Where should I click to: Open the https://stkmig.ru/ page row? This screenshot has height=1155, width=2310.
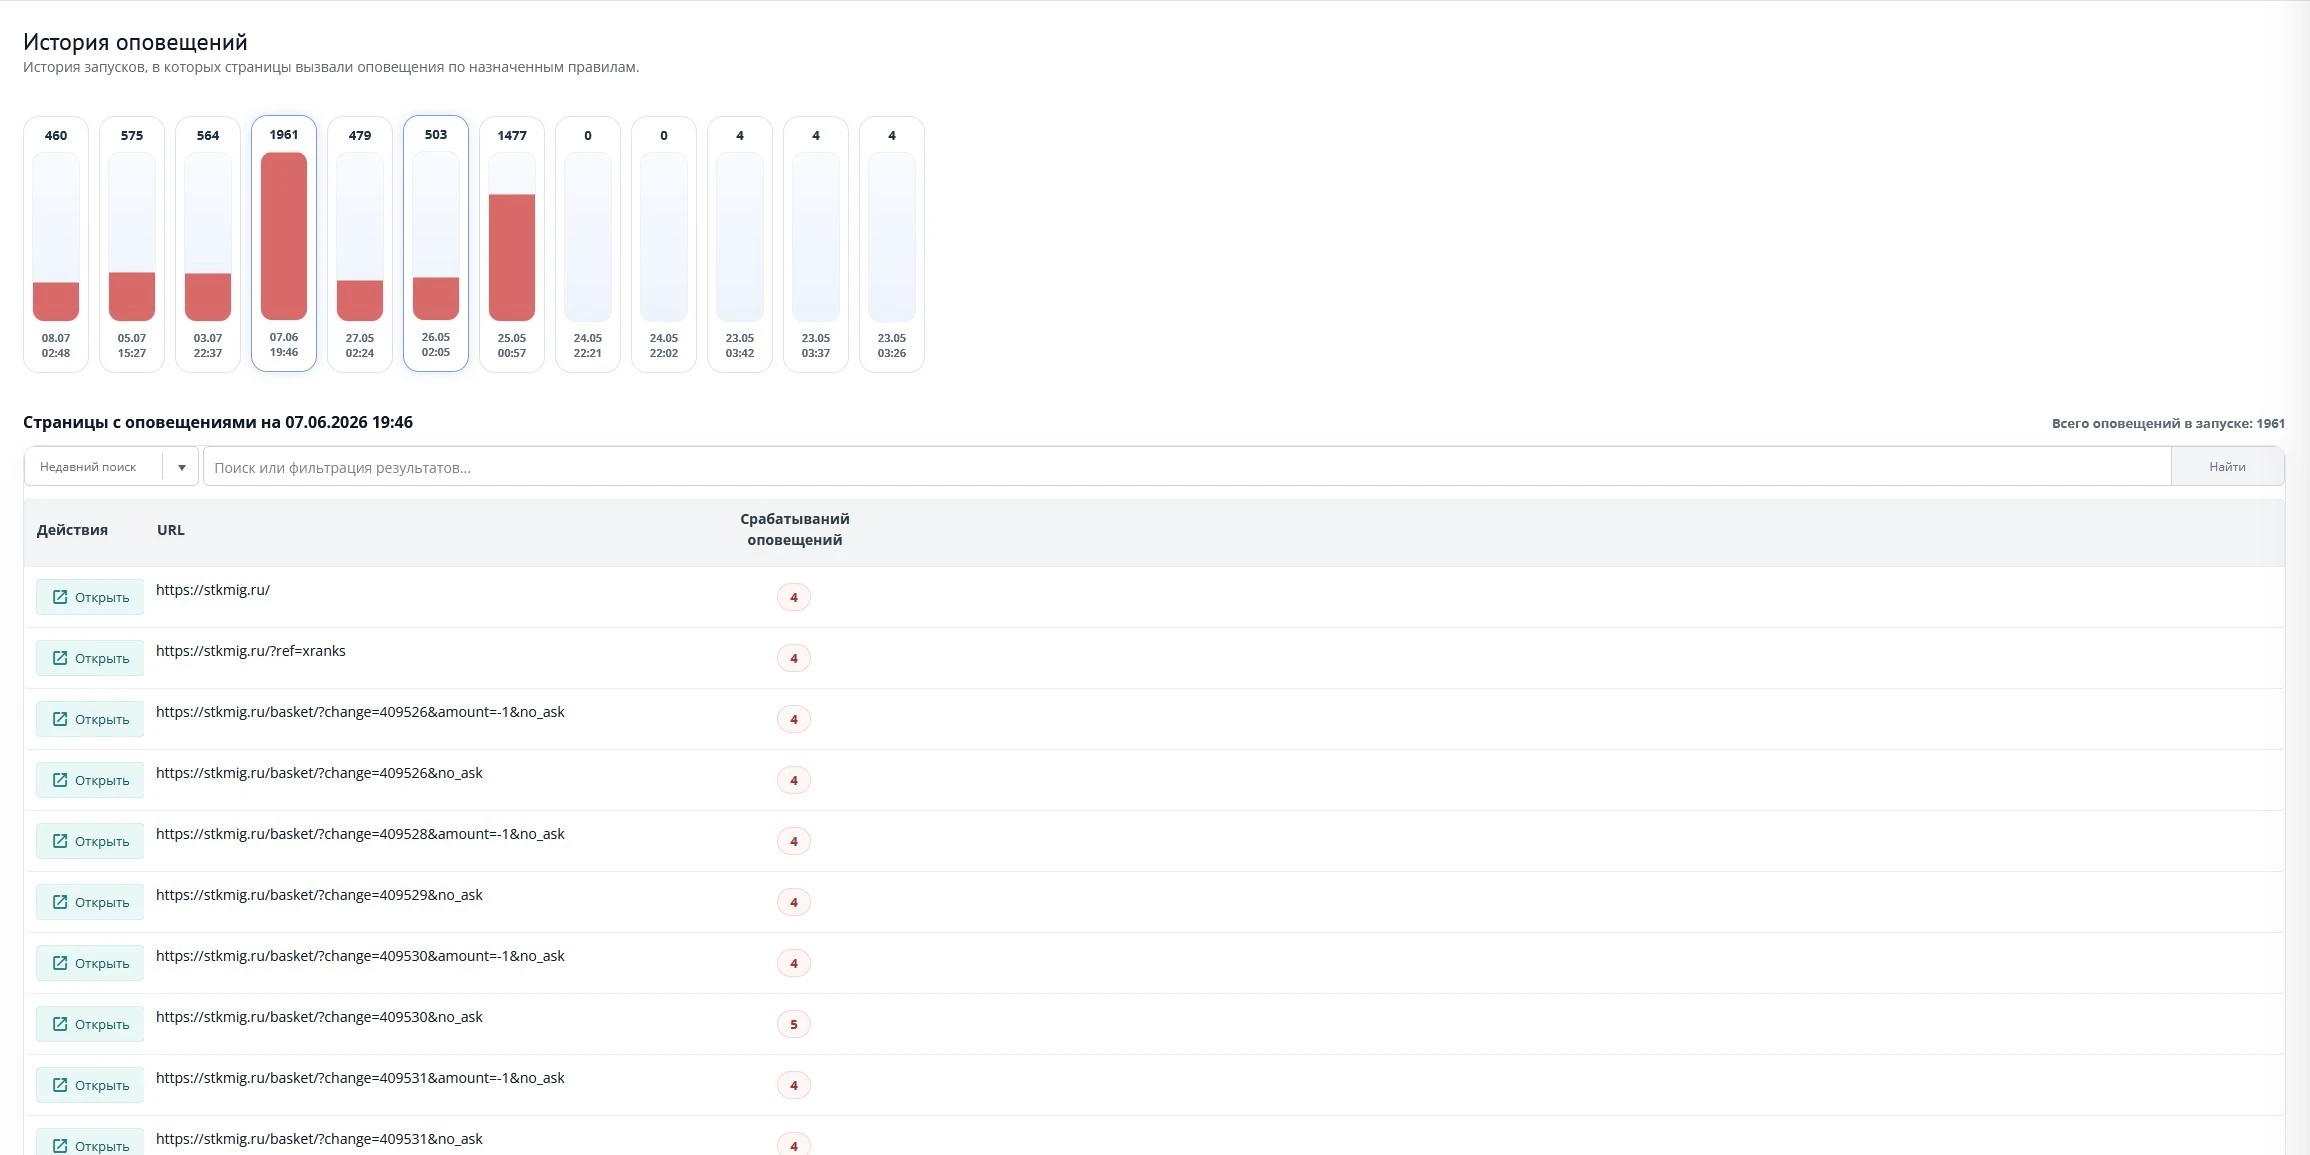pos(90,597)
